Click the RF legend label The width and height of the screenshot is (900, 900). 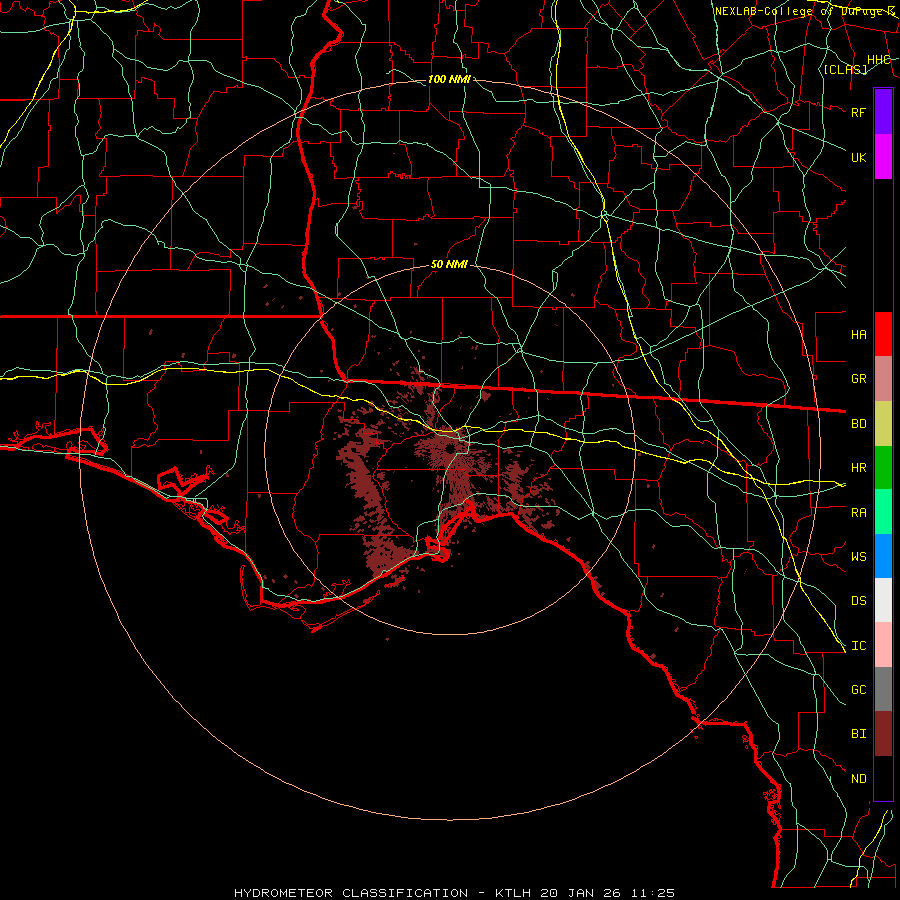(x=858, y=112)
